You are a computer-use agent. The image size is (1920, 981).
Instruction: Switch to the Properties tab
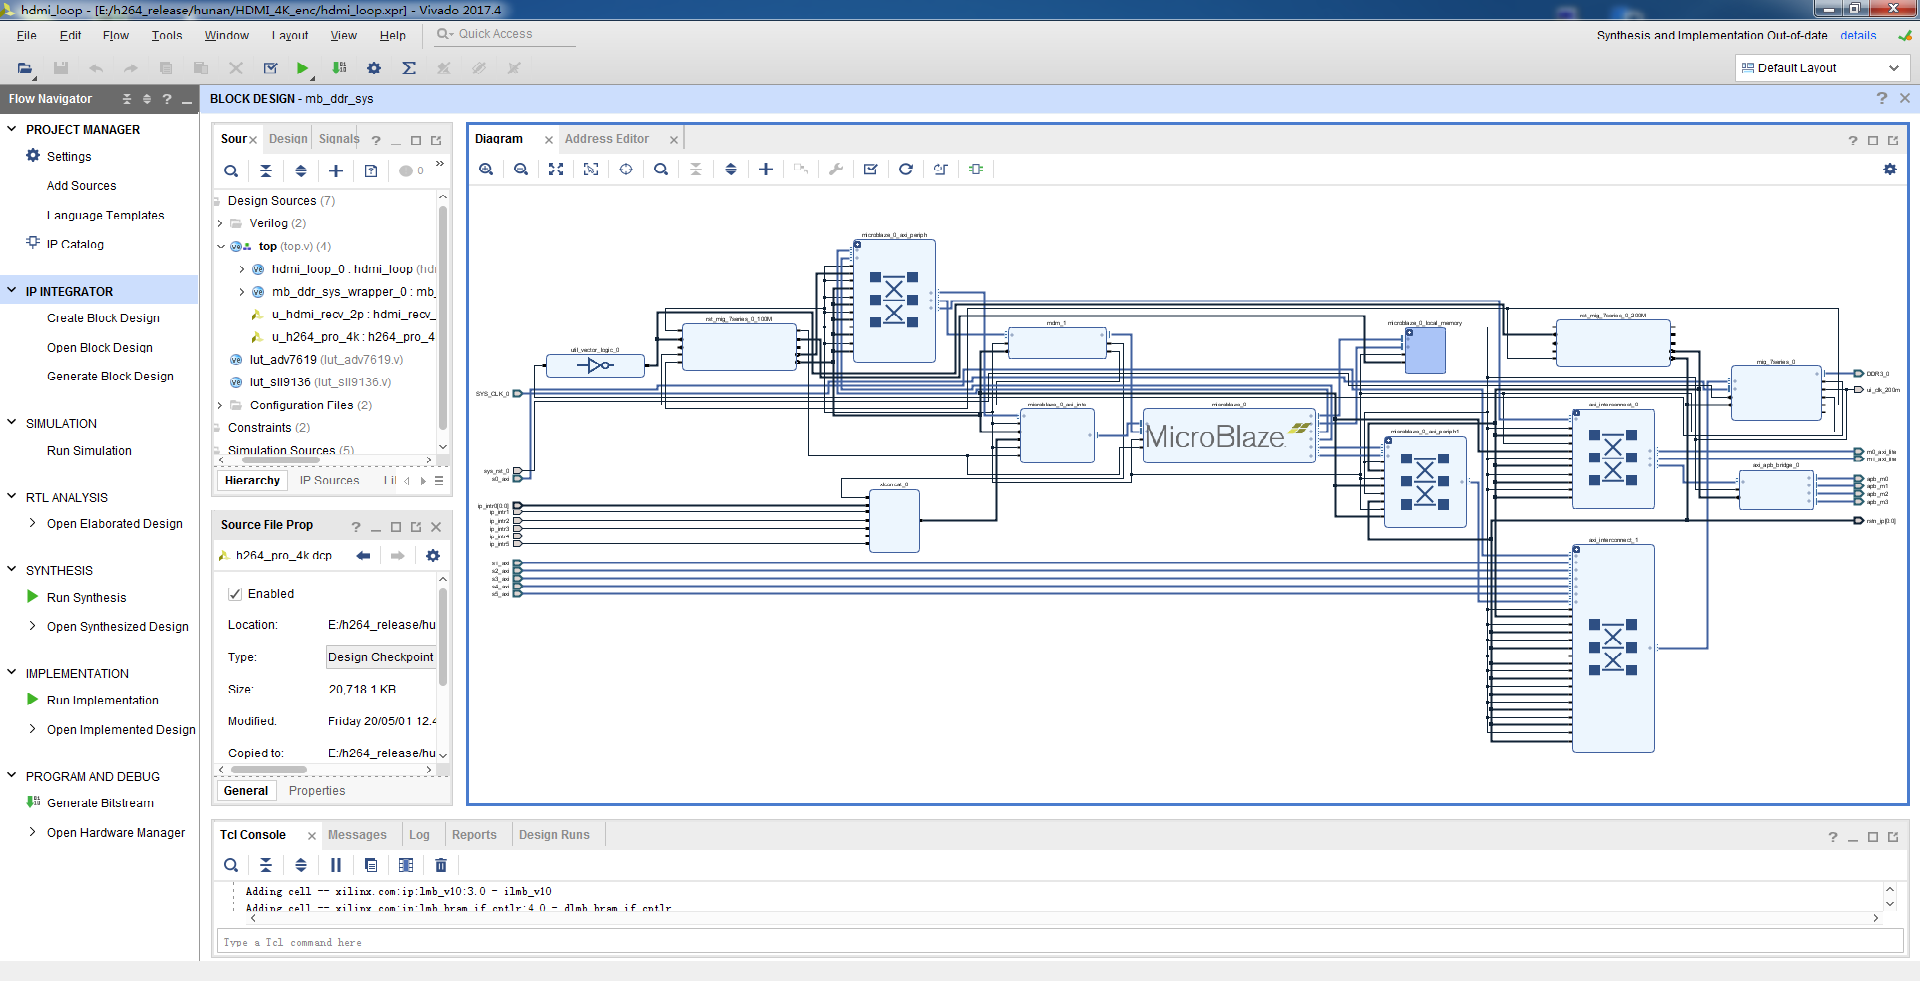pyautogui.click(x=317, y=791)
